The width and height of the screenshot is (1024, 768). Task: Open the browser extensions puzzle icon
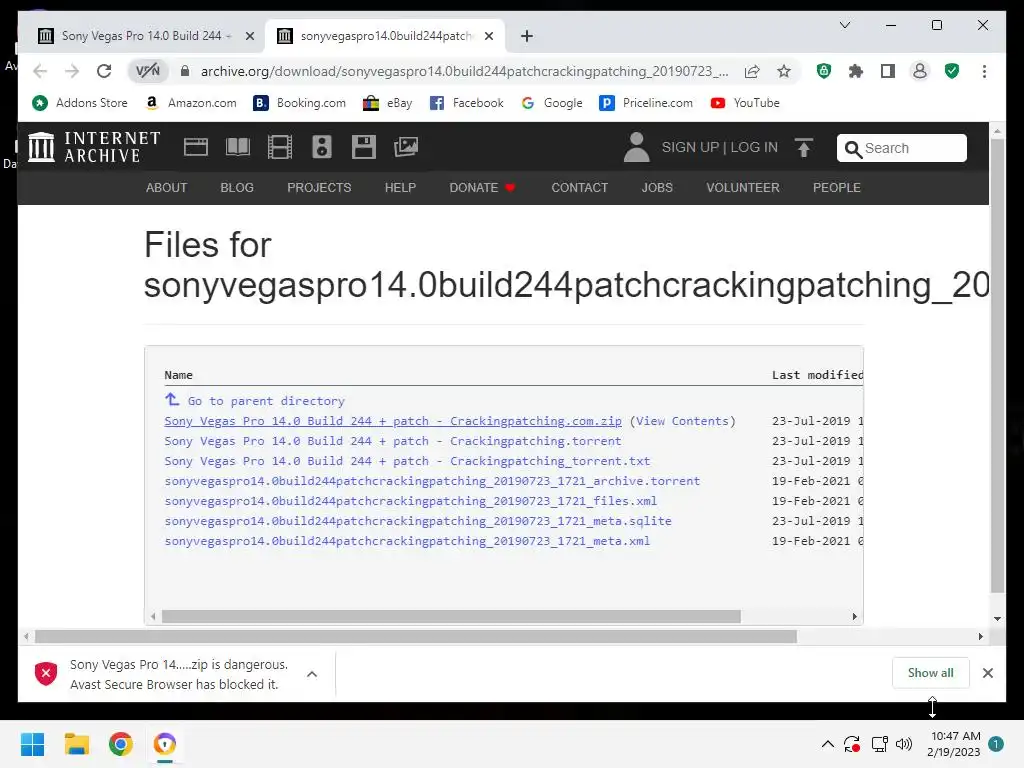tap(856, 71)
